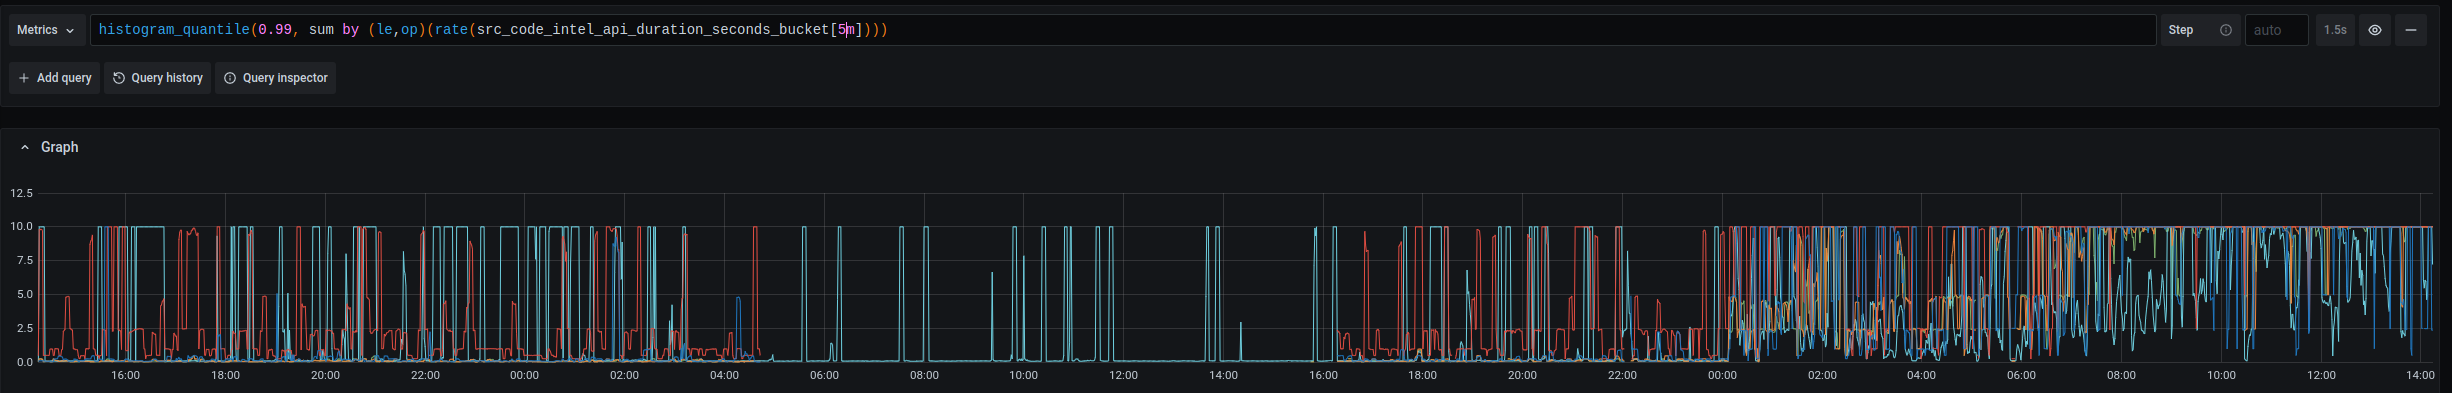Collapse the Graph panel chevron
This screenshot has width=2452, height=393.
tap(25, 147)
